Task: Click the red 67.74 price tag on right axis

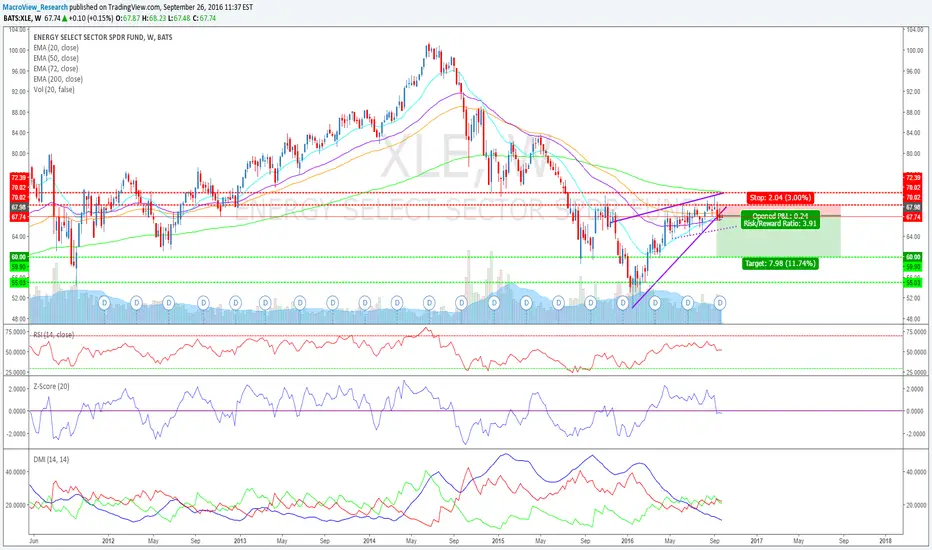Action: [912, 218]
